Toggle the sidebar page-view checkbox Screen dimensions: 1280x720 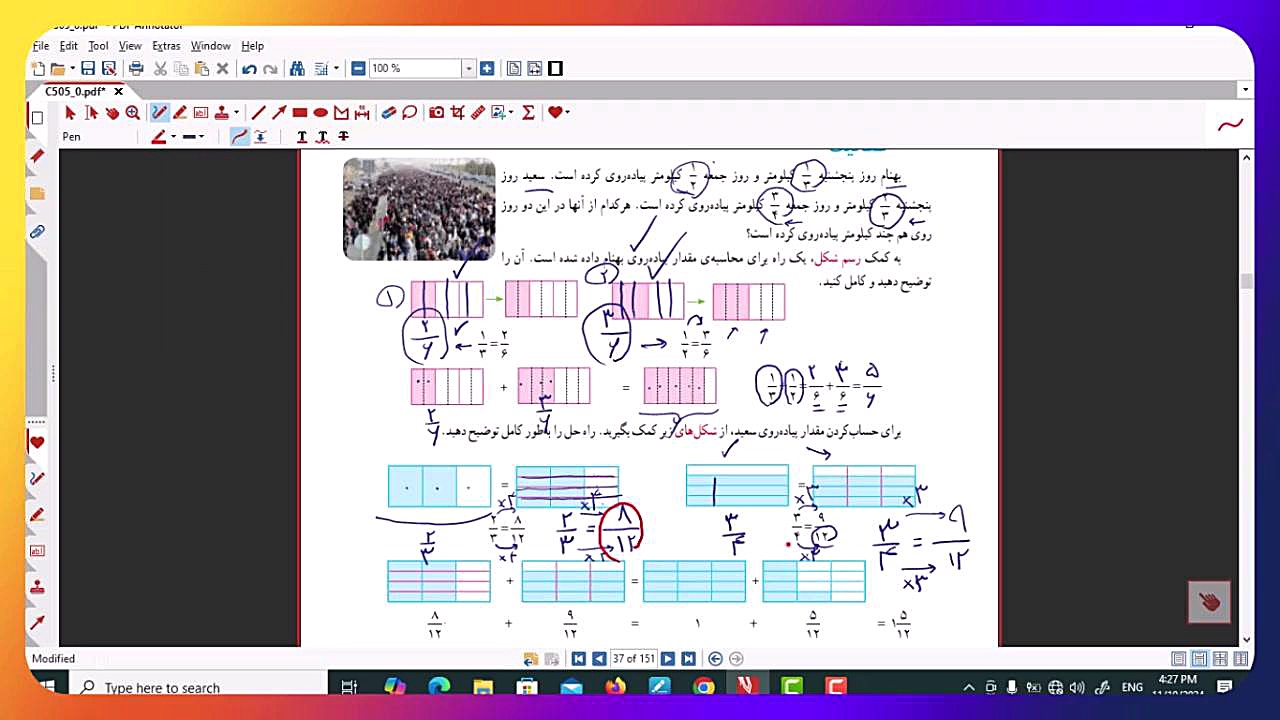point(38,118)
